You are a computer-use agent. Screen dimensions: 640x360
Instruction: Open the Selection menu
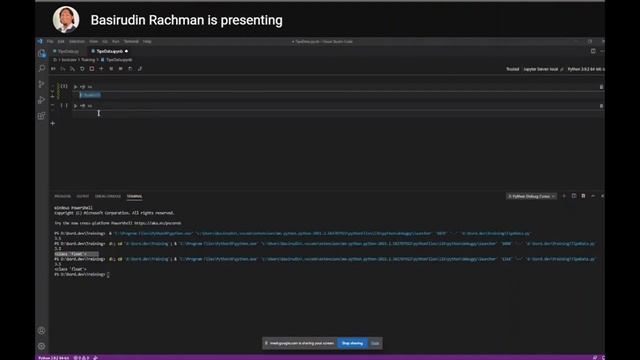click(x=76, y=42)
